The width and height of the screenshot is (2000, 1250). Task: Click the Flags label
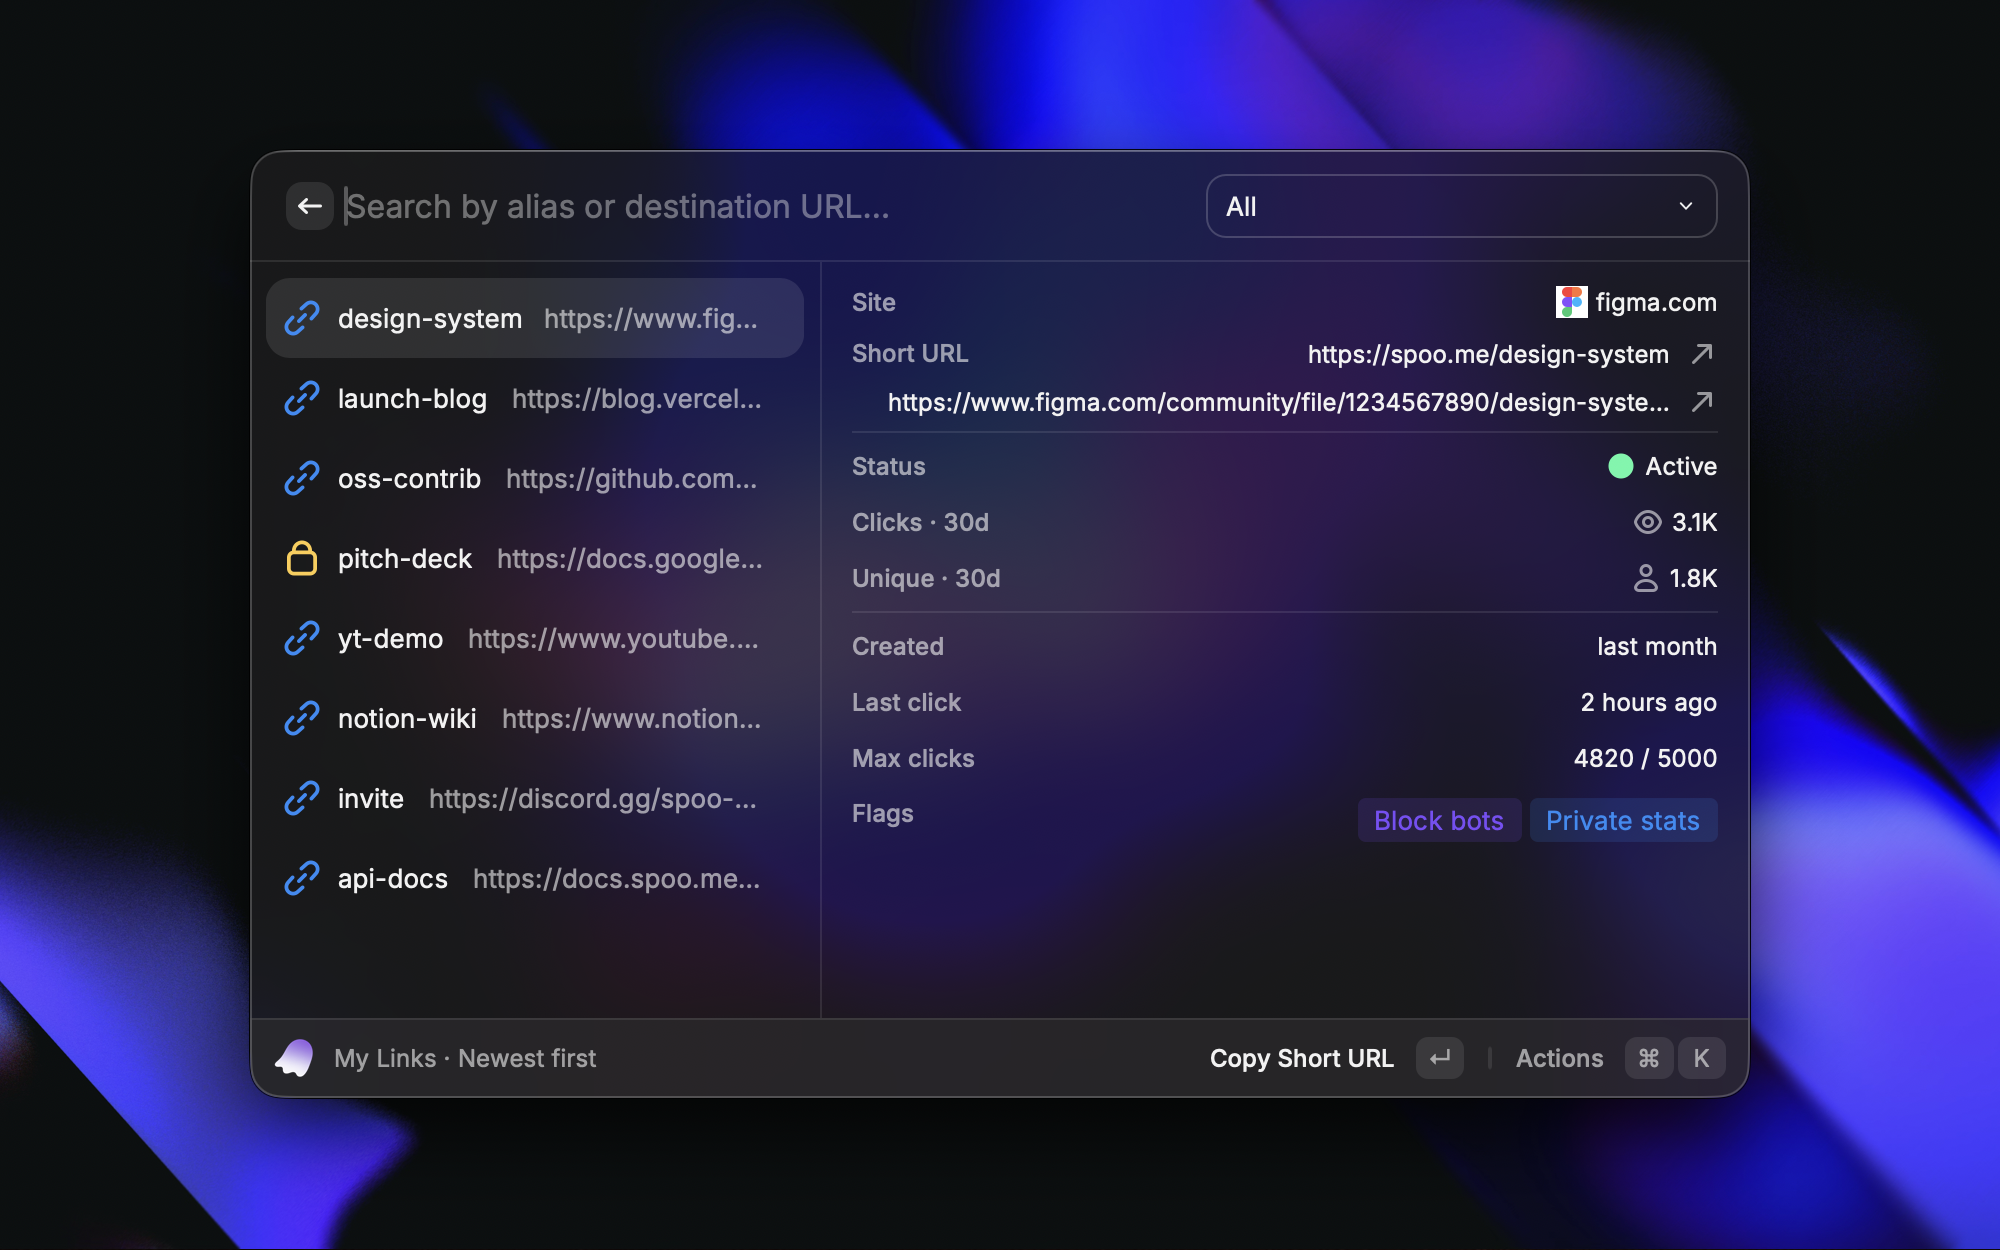[882, 813]
